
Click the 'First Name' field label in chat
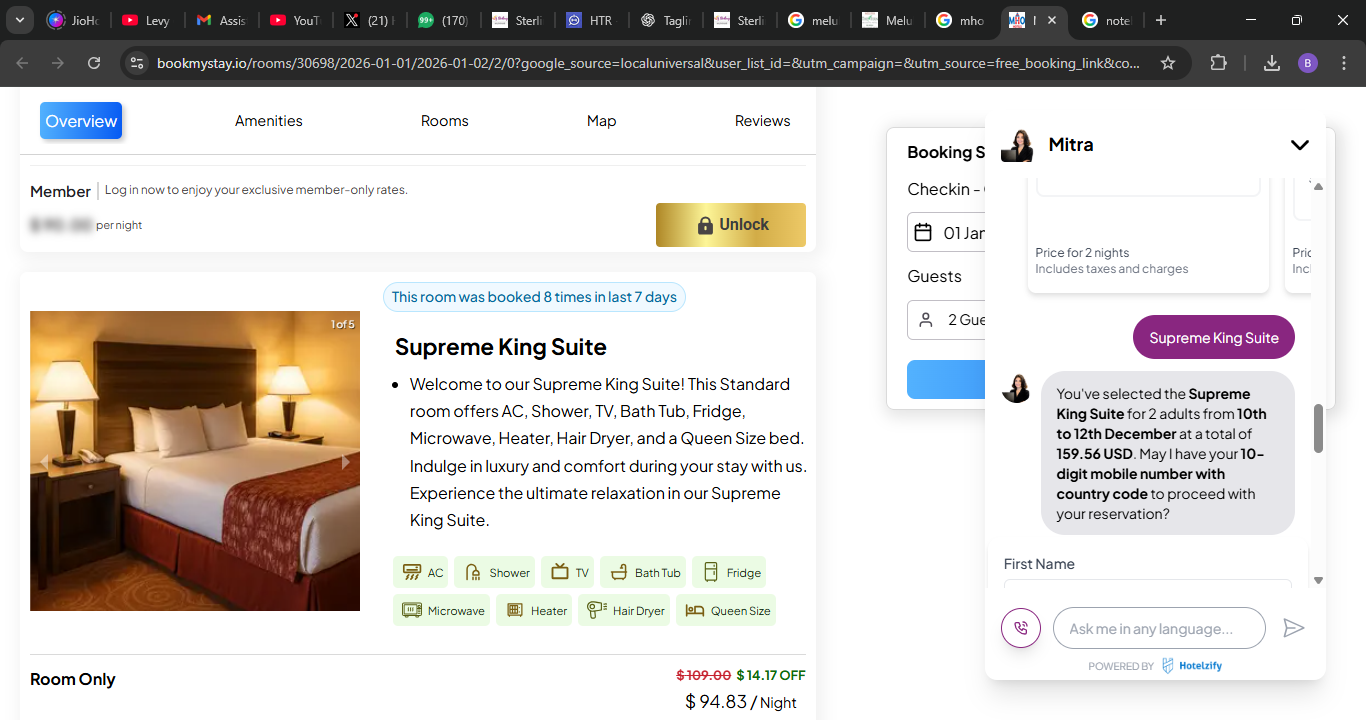coord(1039,564)
